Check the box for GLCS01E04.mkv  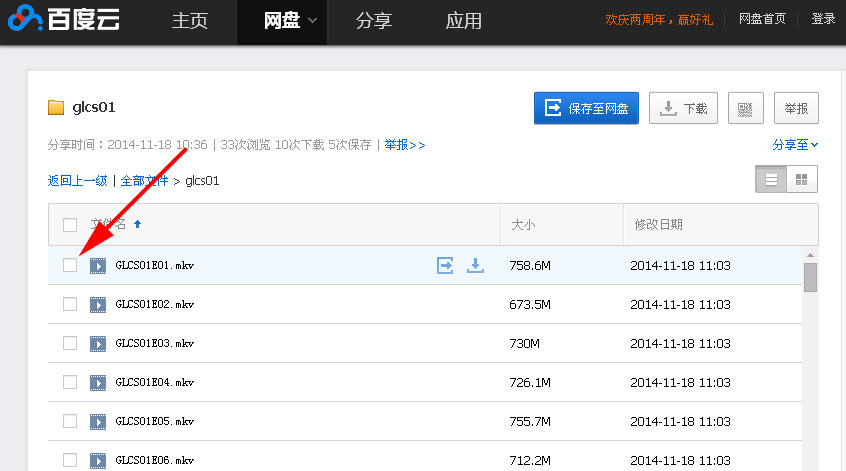[x=70, y=382]
